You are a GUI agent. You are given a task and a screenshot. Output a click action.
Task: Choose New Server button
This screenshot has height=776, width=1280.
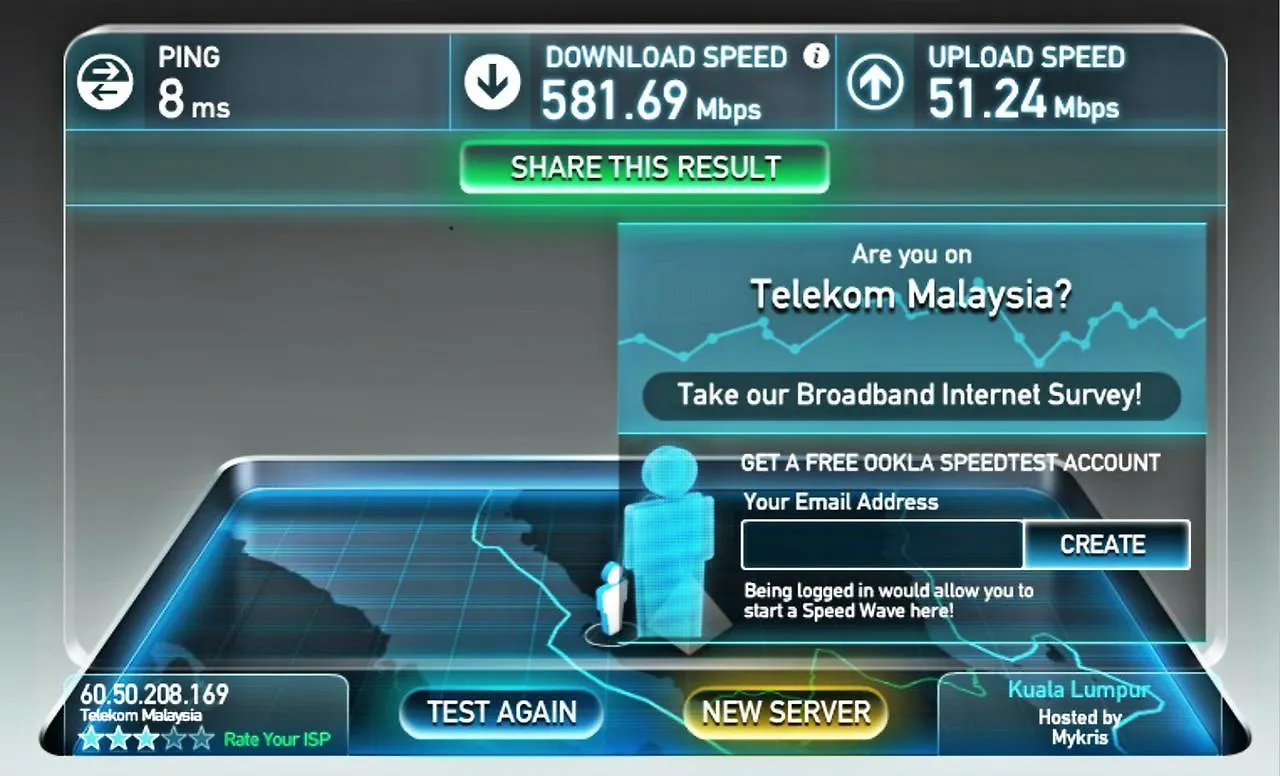(x=786, y=712)
